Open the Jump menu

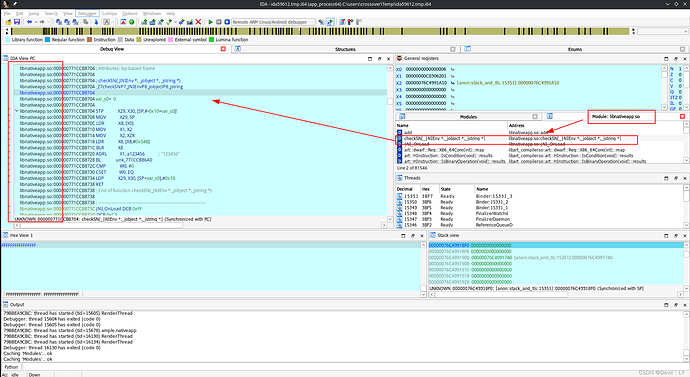tap(34, 14)
